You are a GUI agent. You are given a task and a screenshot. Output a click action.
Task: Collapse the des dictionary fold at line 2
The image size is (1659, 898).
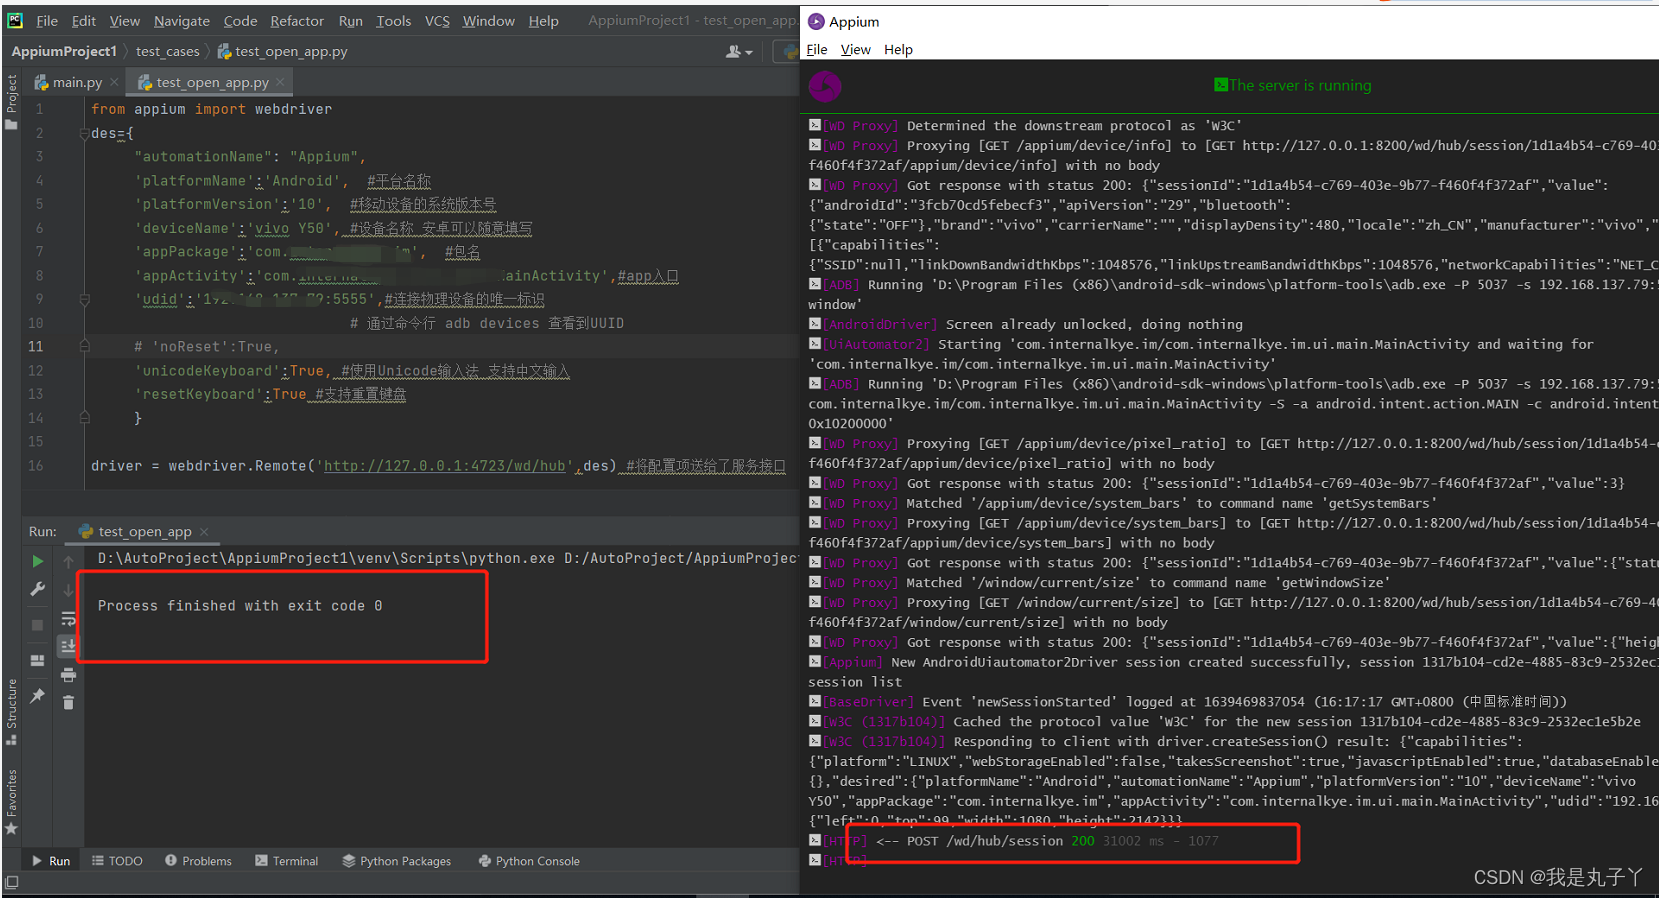pos(85,133)
